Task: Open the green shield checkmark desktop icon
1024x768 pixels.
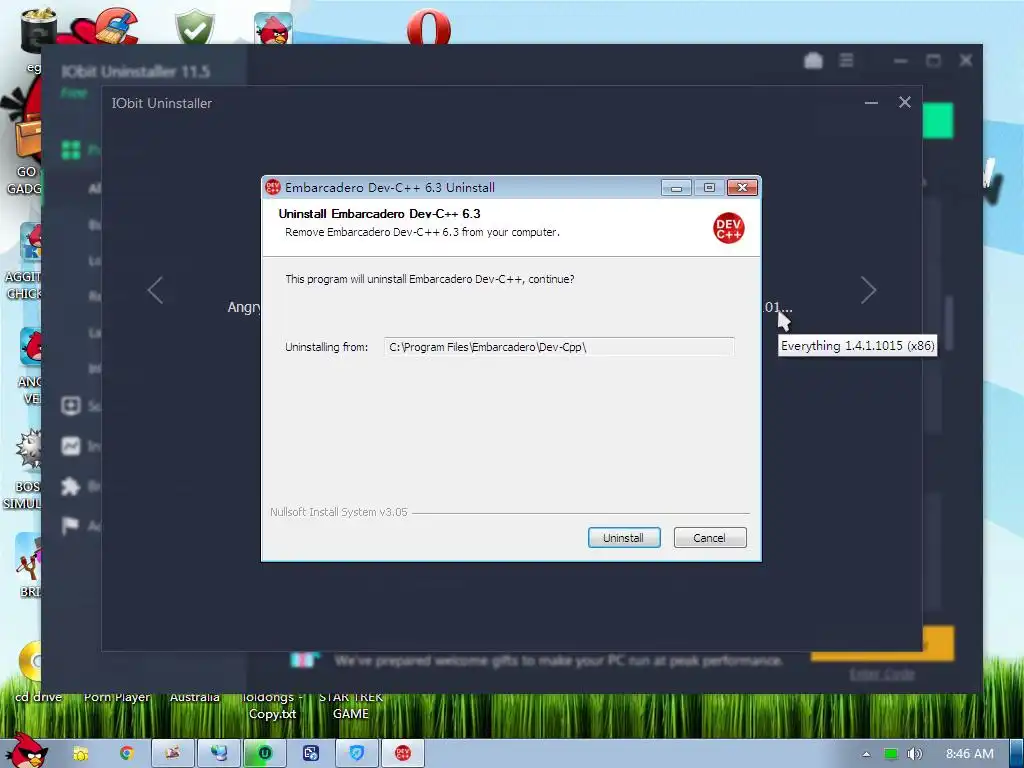Action: tap(195, 27)
